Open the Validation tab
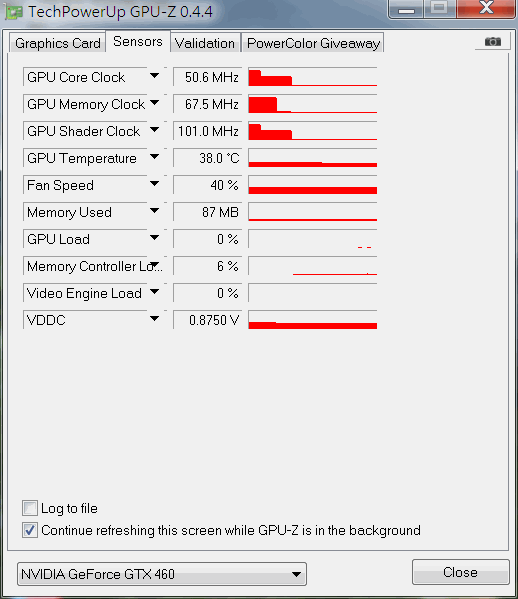This screenshot has height=599, width=518. pyautogui.click(x=205, y=43)
